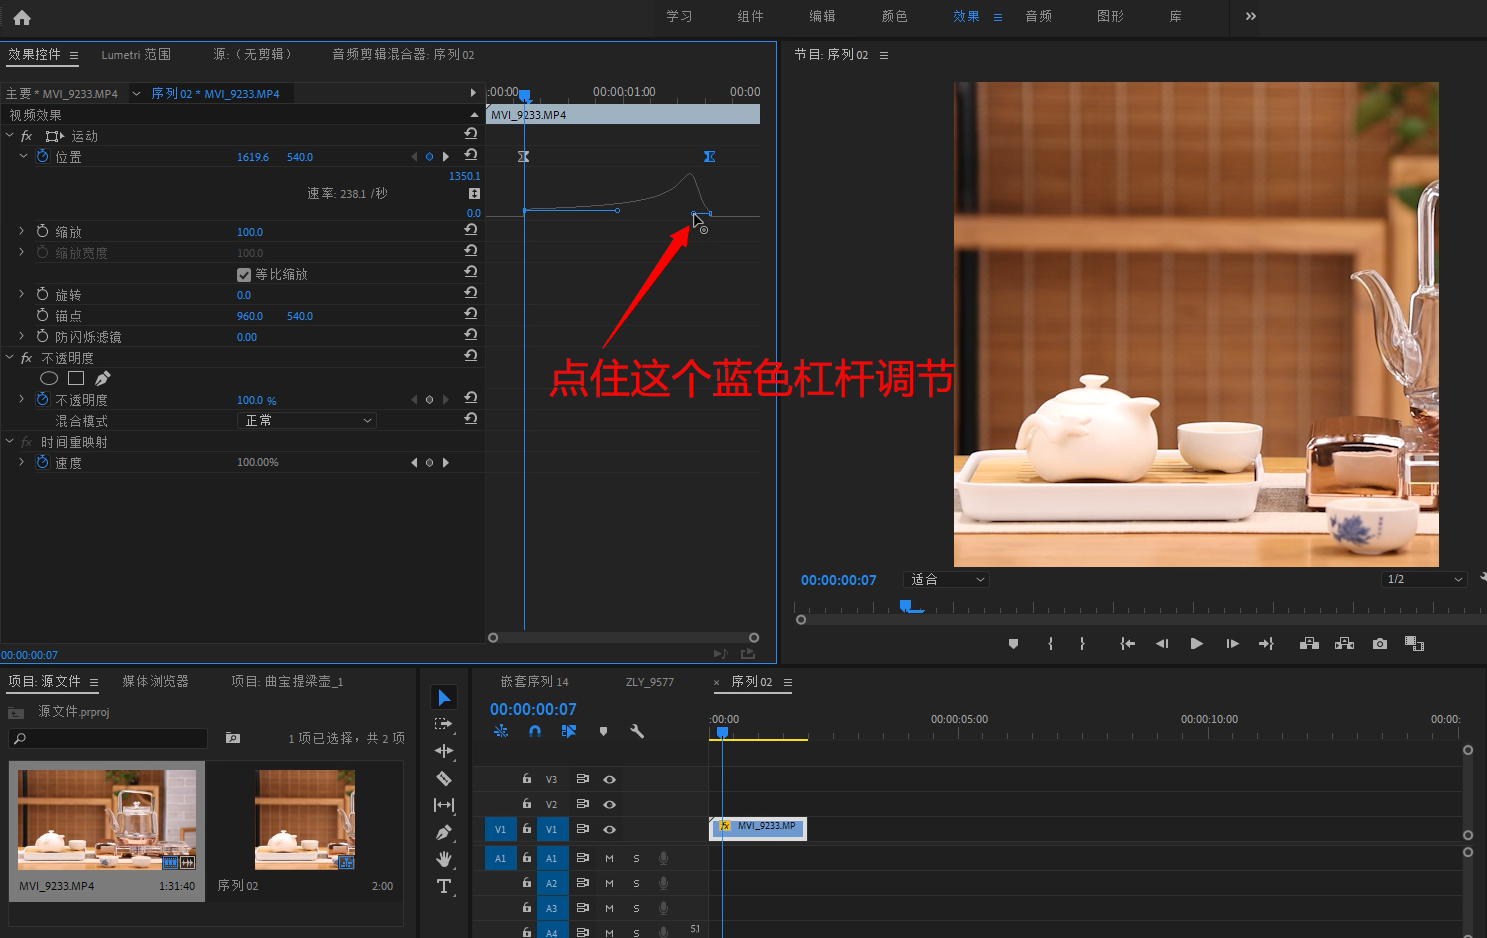Image resolution: width=1487 pixels, height=938 pixels.
Task: Step forward one frame
Action: [x=1232, y=644]
